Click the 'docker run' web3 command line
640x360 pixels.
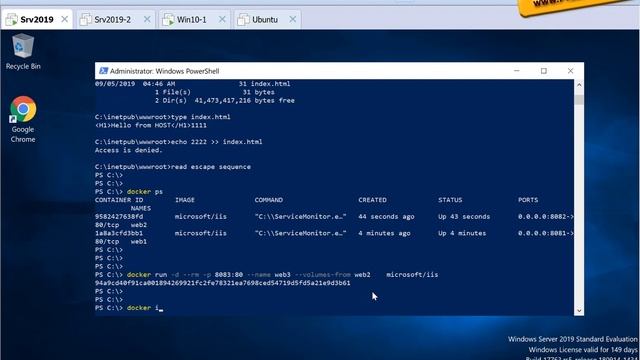pos(267,275)
